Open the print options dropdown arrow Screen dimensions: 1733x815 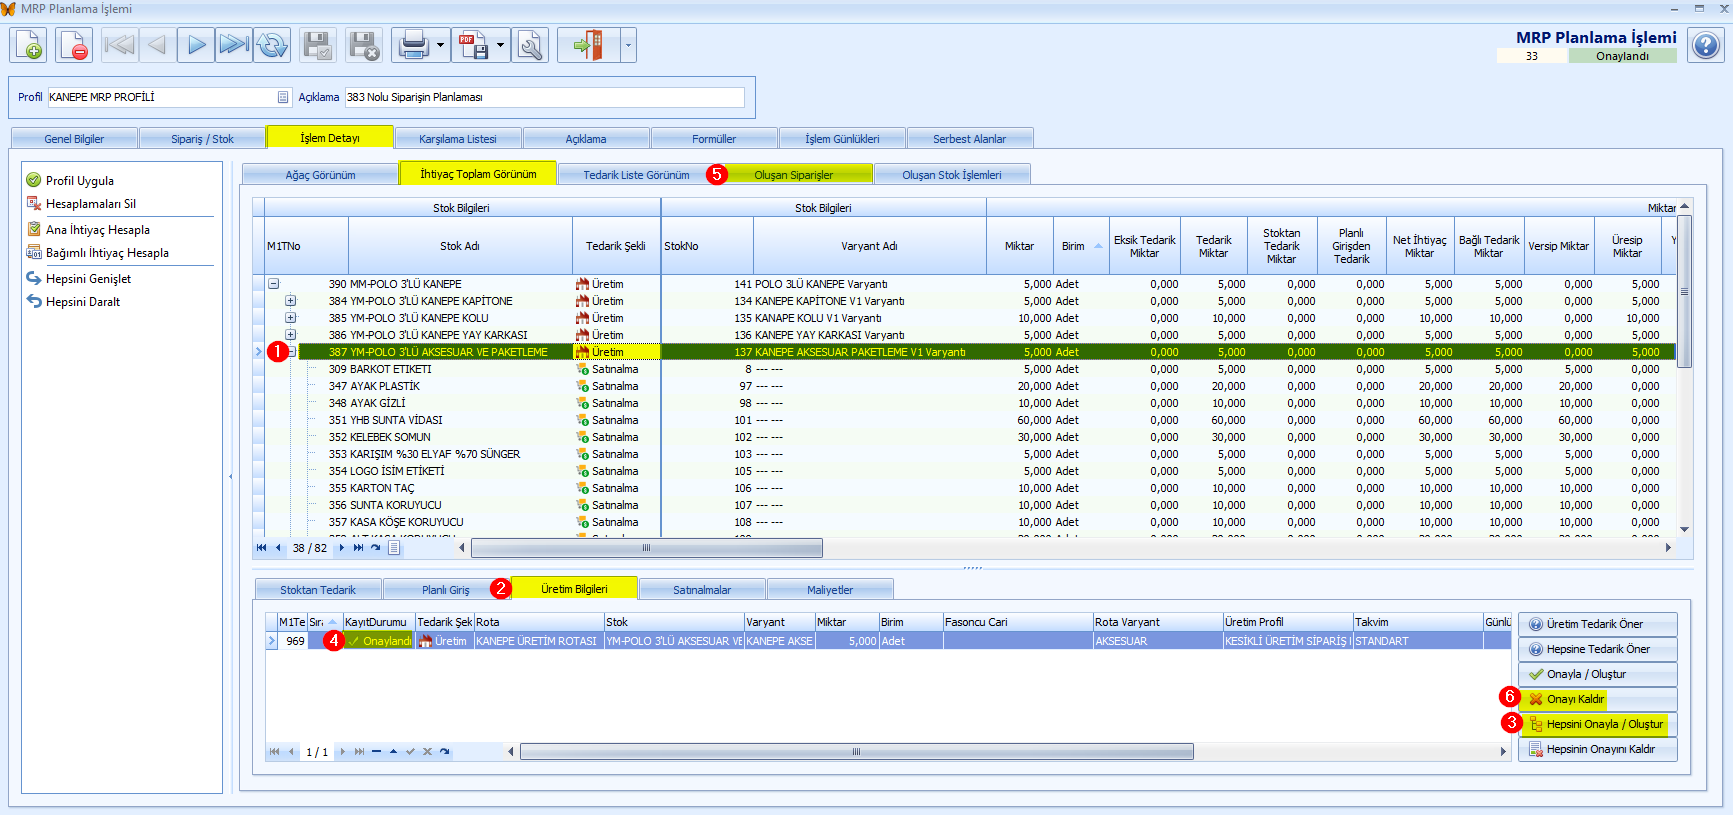point(440,45)
